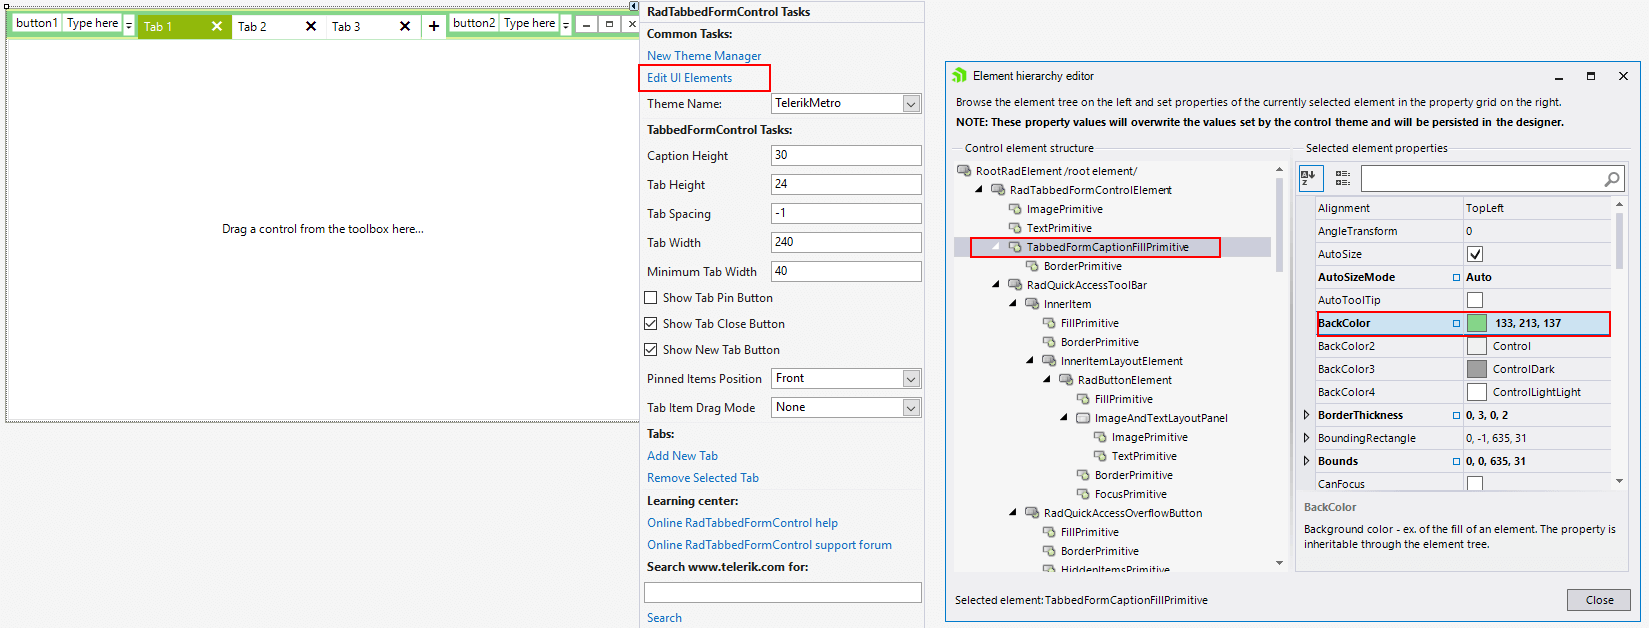The width and height of the screenshot is (1649, 628).
Task: Toggle the AutoSize property checkbox
Action: (1475, 254)
